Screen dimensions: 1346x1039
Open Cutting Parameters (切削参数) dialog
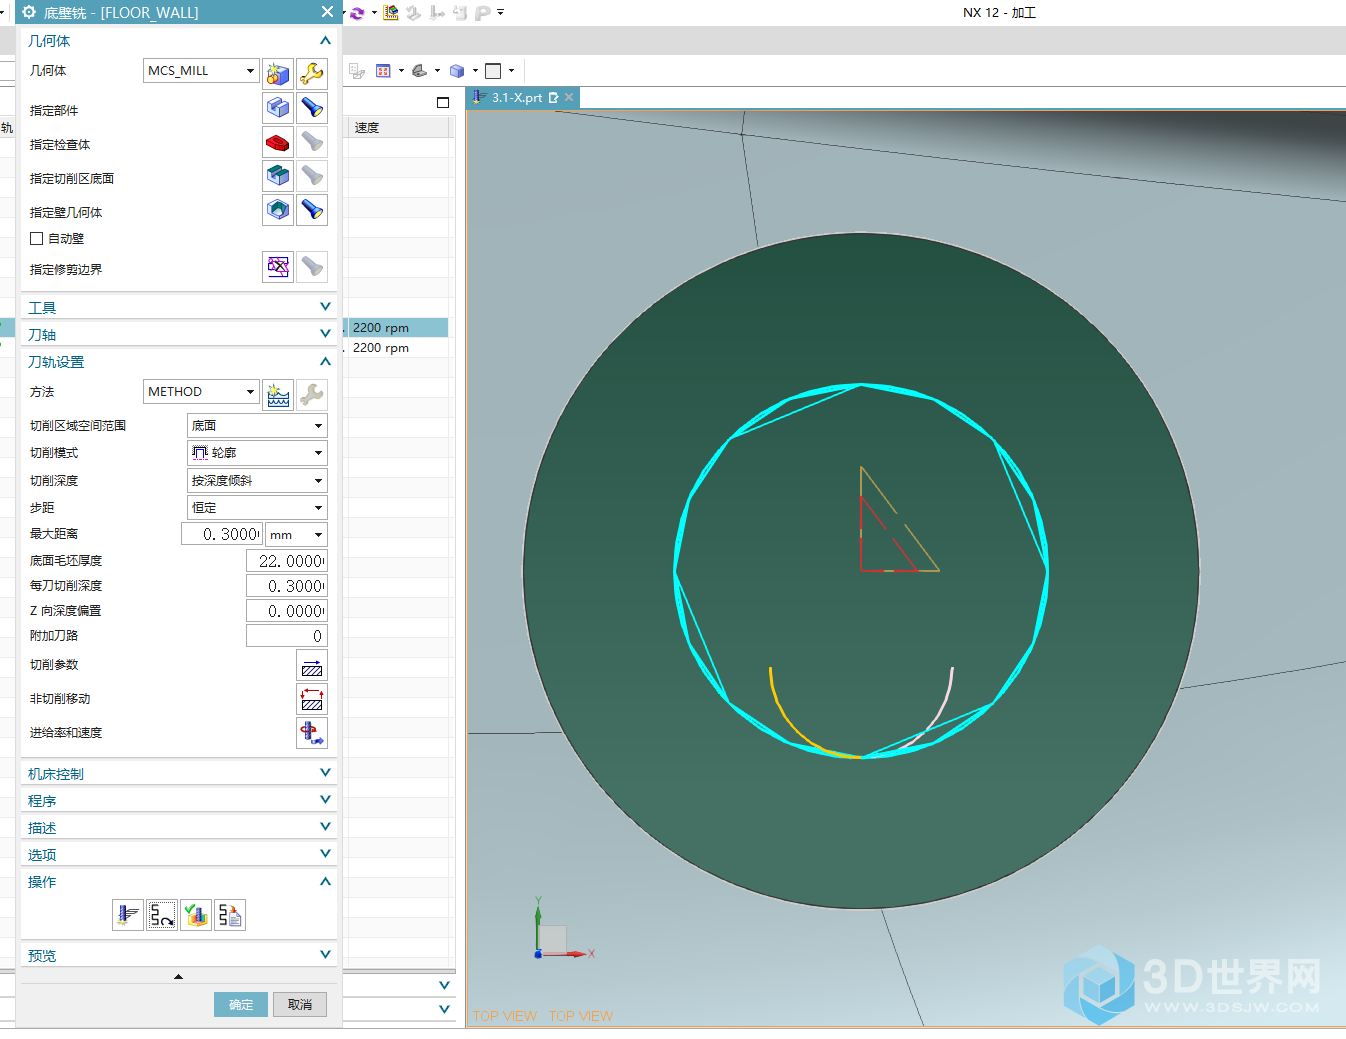312,666
